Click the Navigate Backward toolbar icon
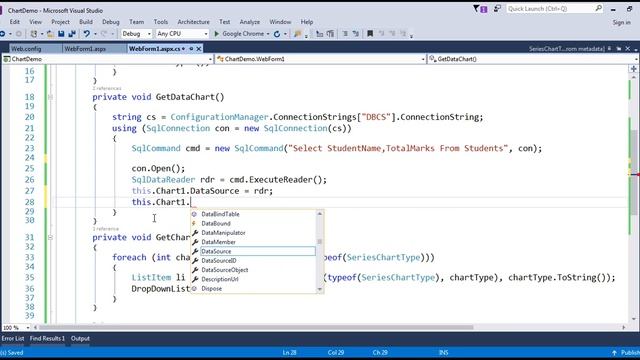Viewport: 640px width, 360px height. pos(2,34)
